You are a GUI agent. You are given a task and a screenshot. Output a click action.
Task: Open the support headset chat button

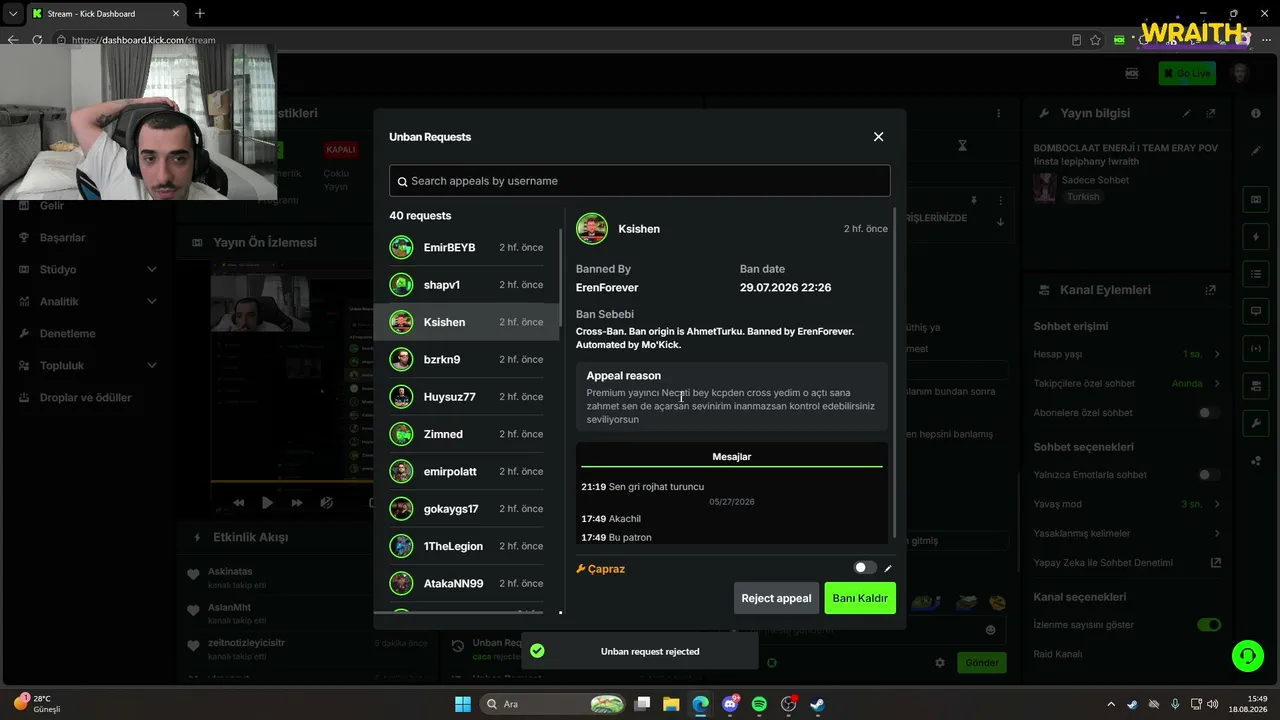pos(1248,656)
